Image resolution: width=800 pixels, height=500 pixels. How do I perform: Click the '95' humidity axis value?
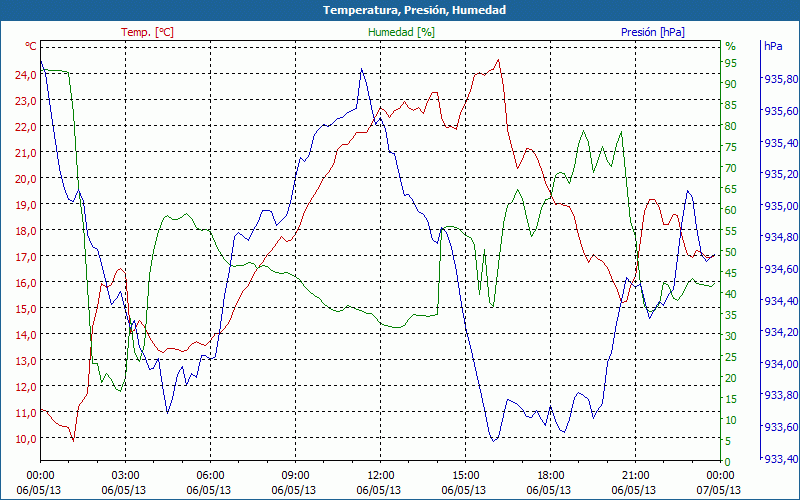tap(731, 63)
